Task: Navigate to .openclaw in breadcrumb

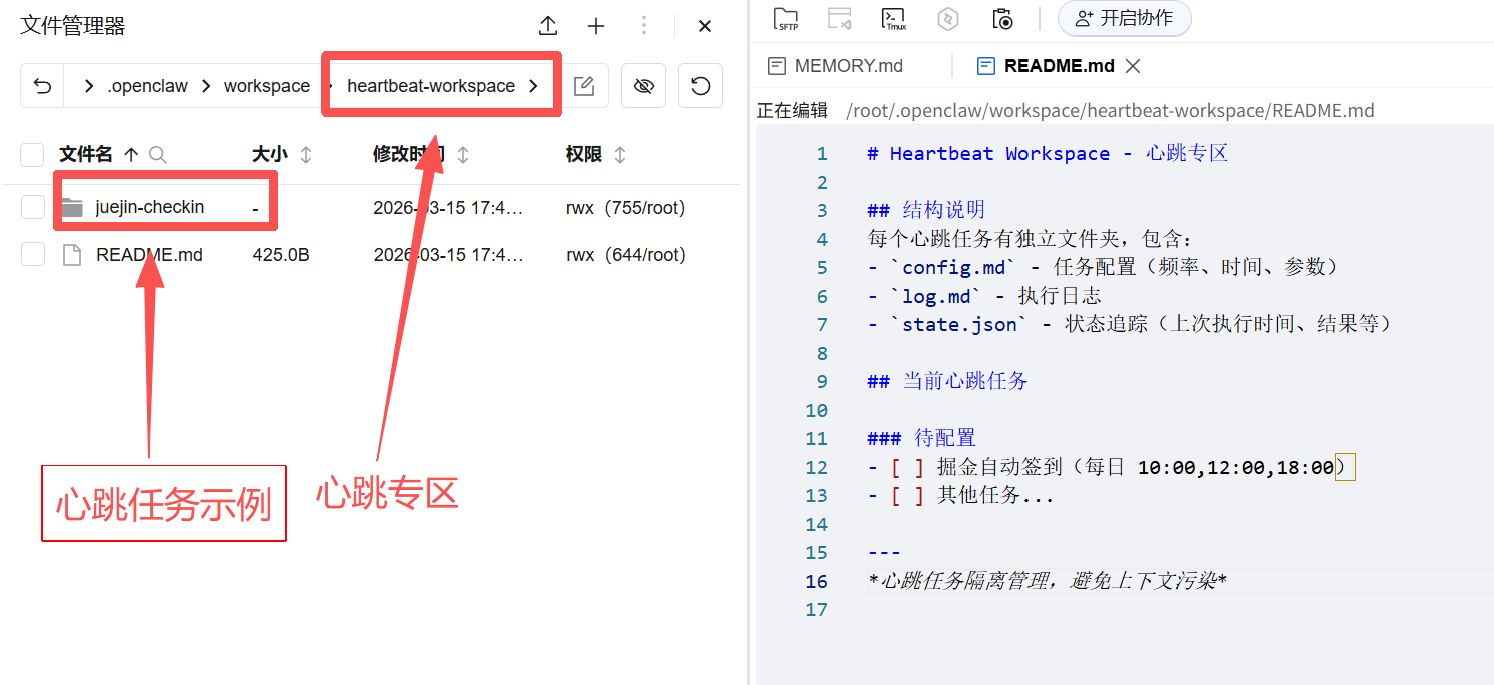Action: pyautogui.click(x=147, y=86)
